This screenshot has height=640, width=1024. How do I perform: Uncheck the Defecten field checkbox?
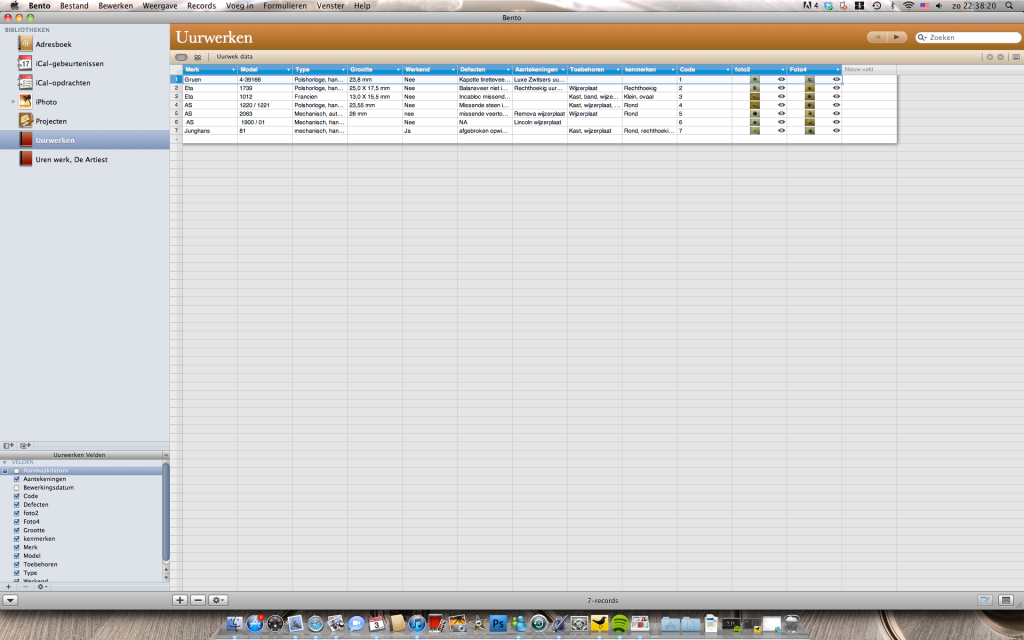click(x=17, y=505)
